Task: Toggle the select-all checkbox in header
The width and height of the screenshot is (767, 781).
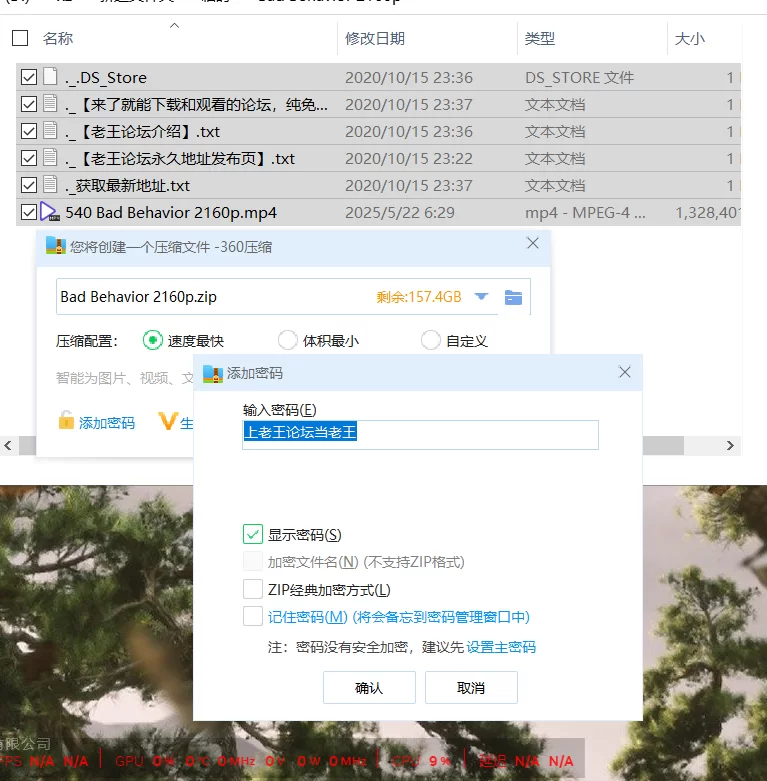Action: coord(20,38)
